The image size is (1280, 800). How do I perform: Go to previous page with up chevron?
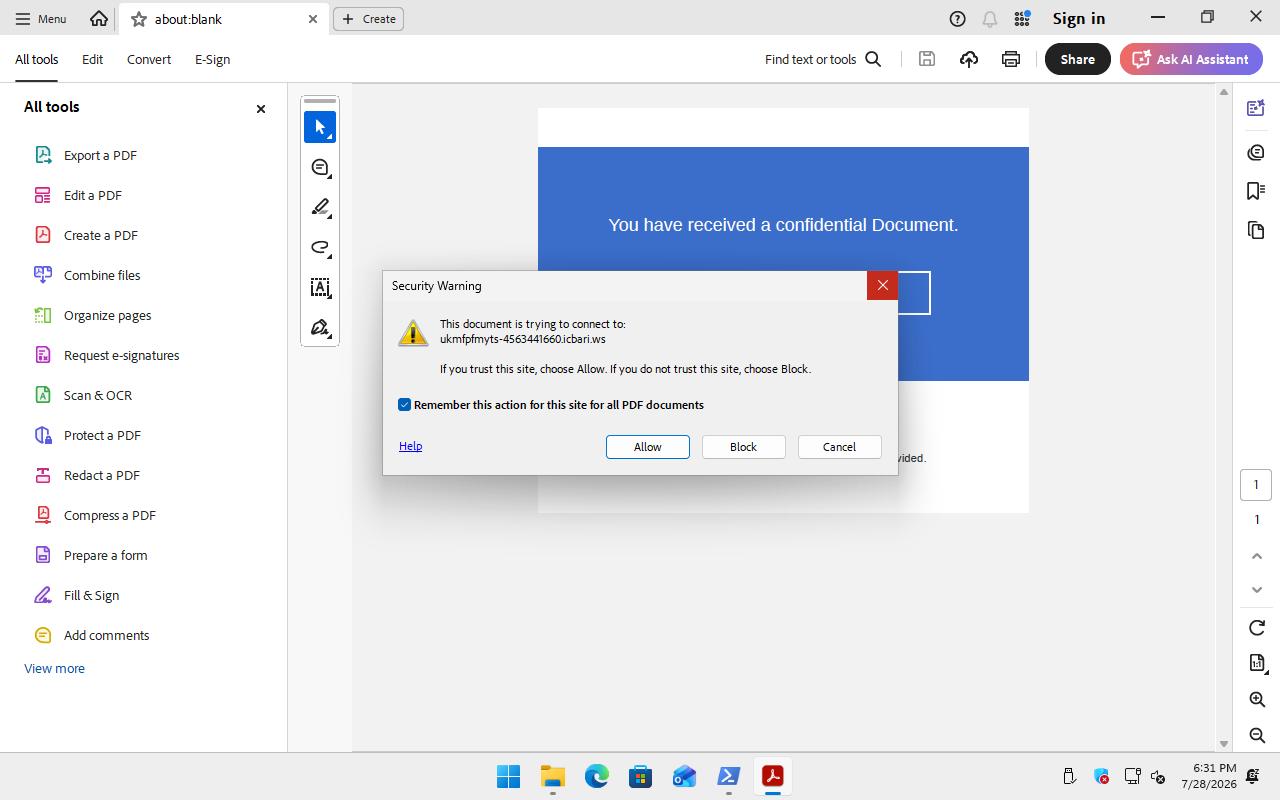click(1257, 556)
